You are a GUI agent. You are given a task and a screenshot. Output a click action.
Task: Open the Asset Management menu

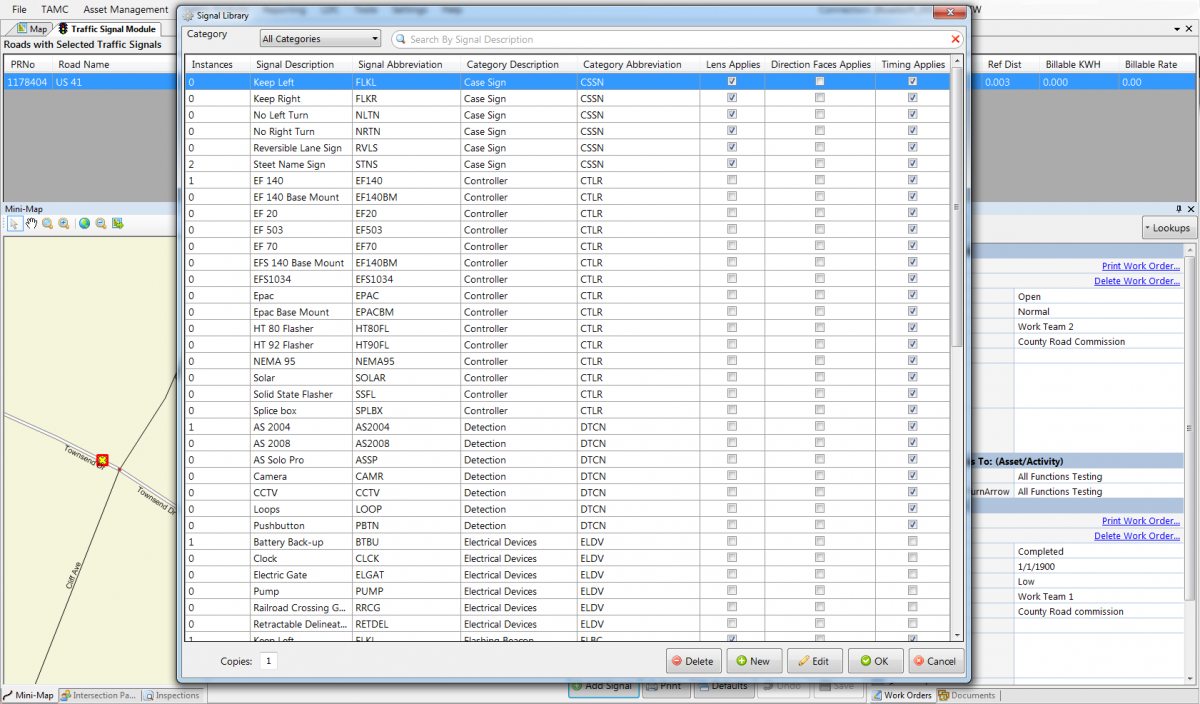click(125, 9)
